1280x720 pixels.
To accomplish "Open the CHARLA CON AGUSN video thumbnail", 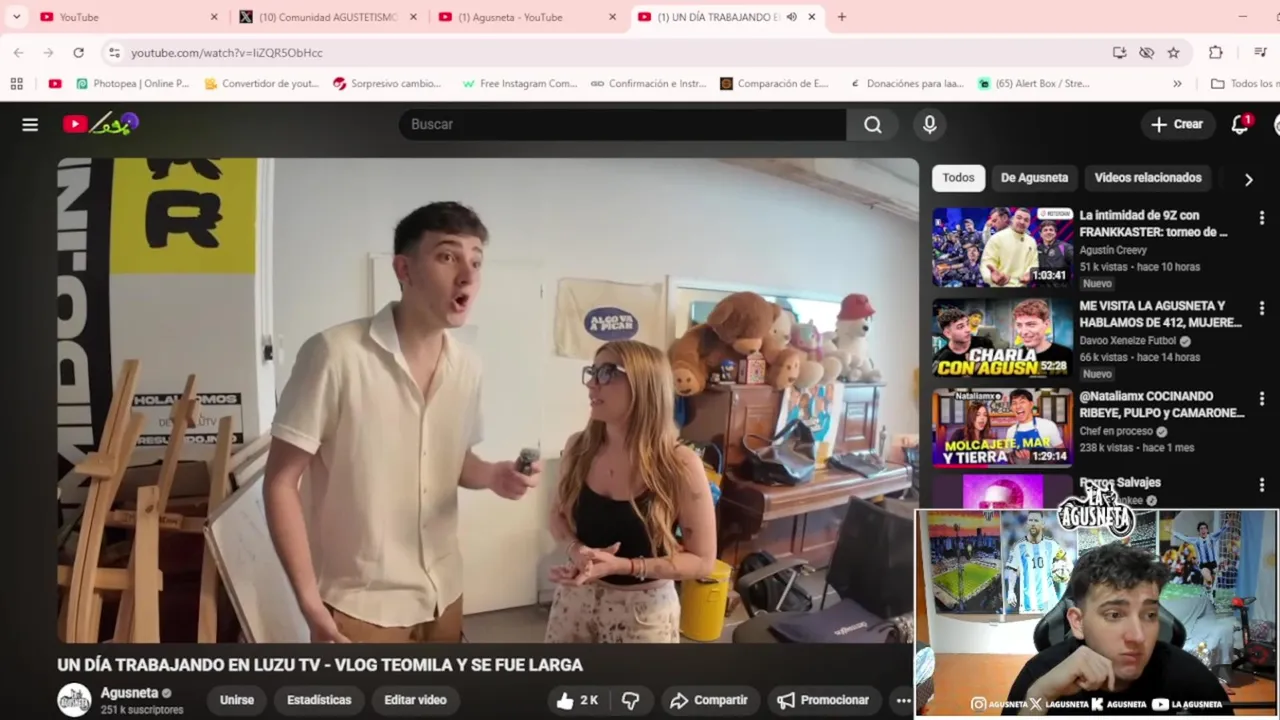I will (1003, 338).
